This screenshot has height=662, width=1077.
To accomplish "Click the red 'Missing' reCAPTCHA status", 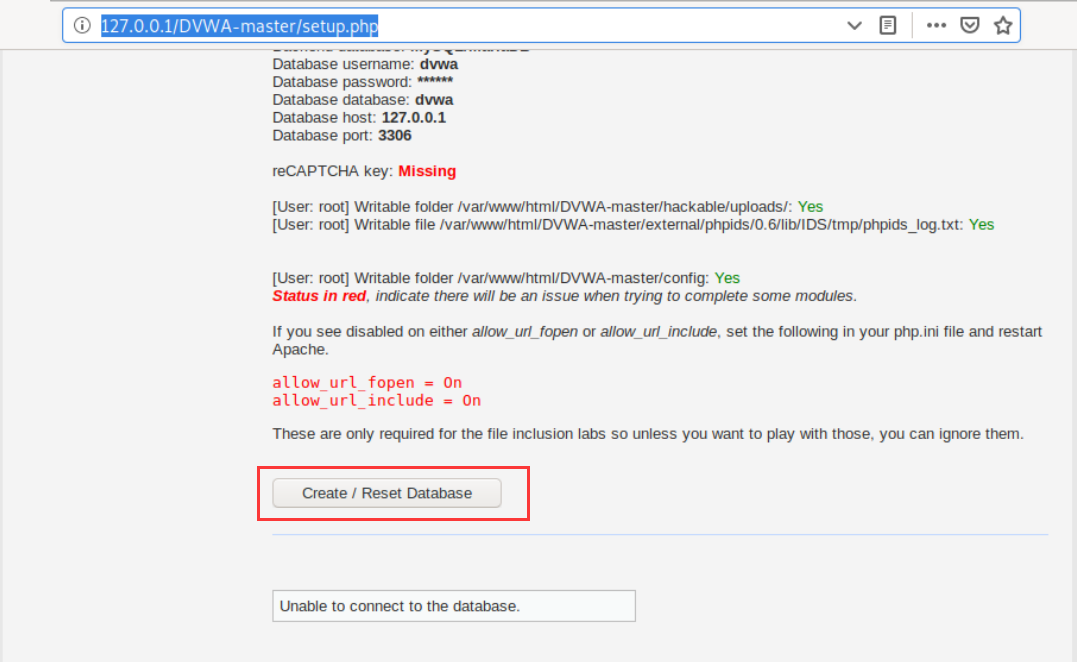I will (x=427, y=171).
